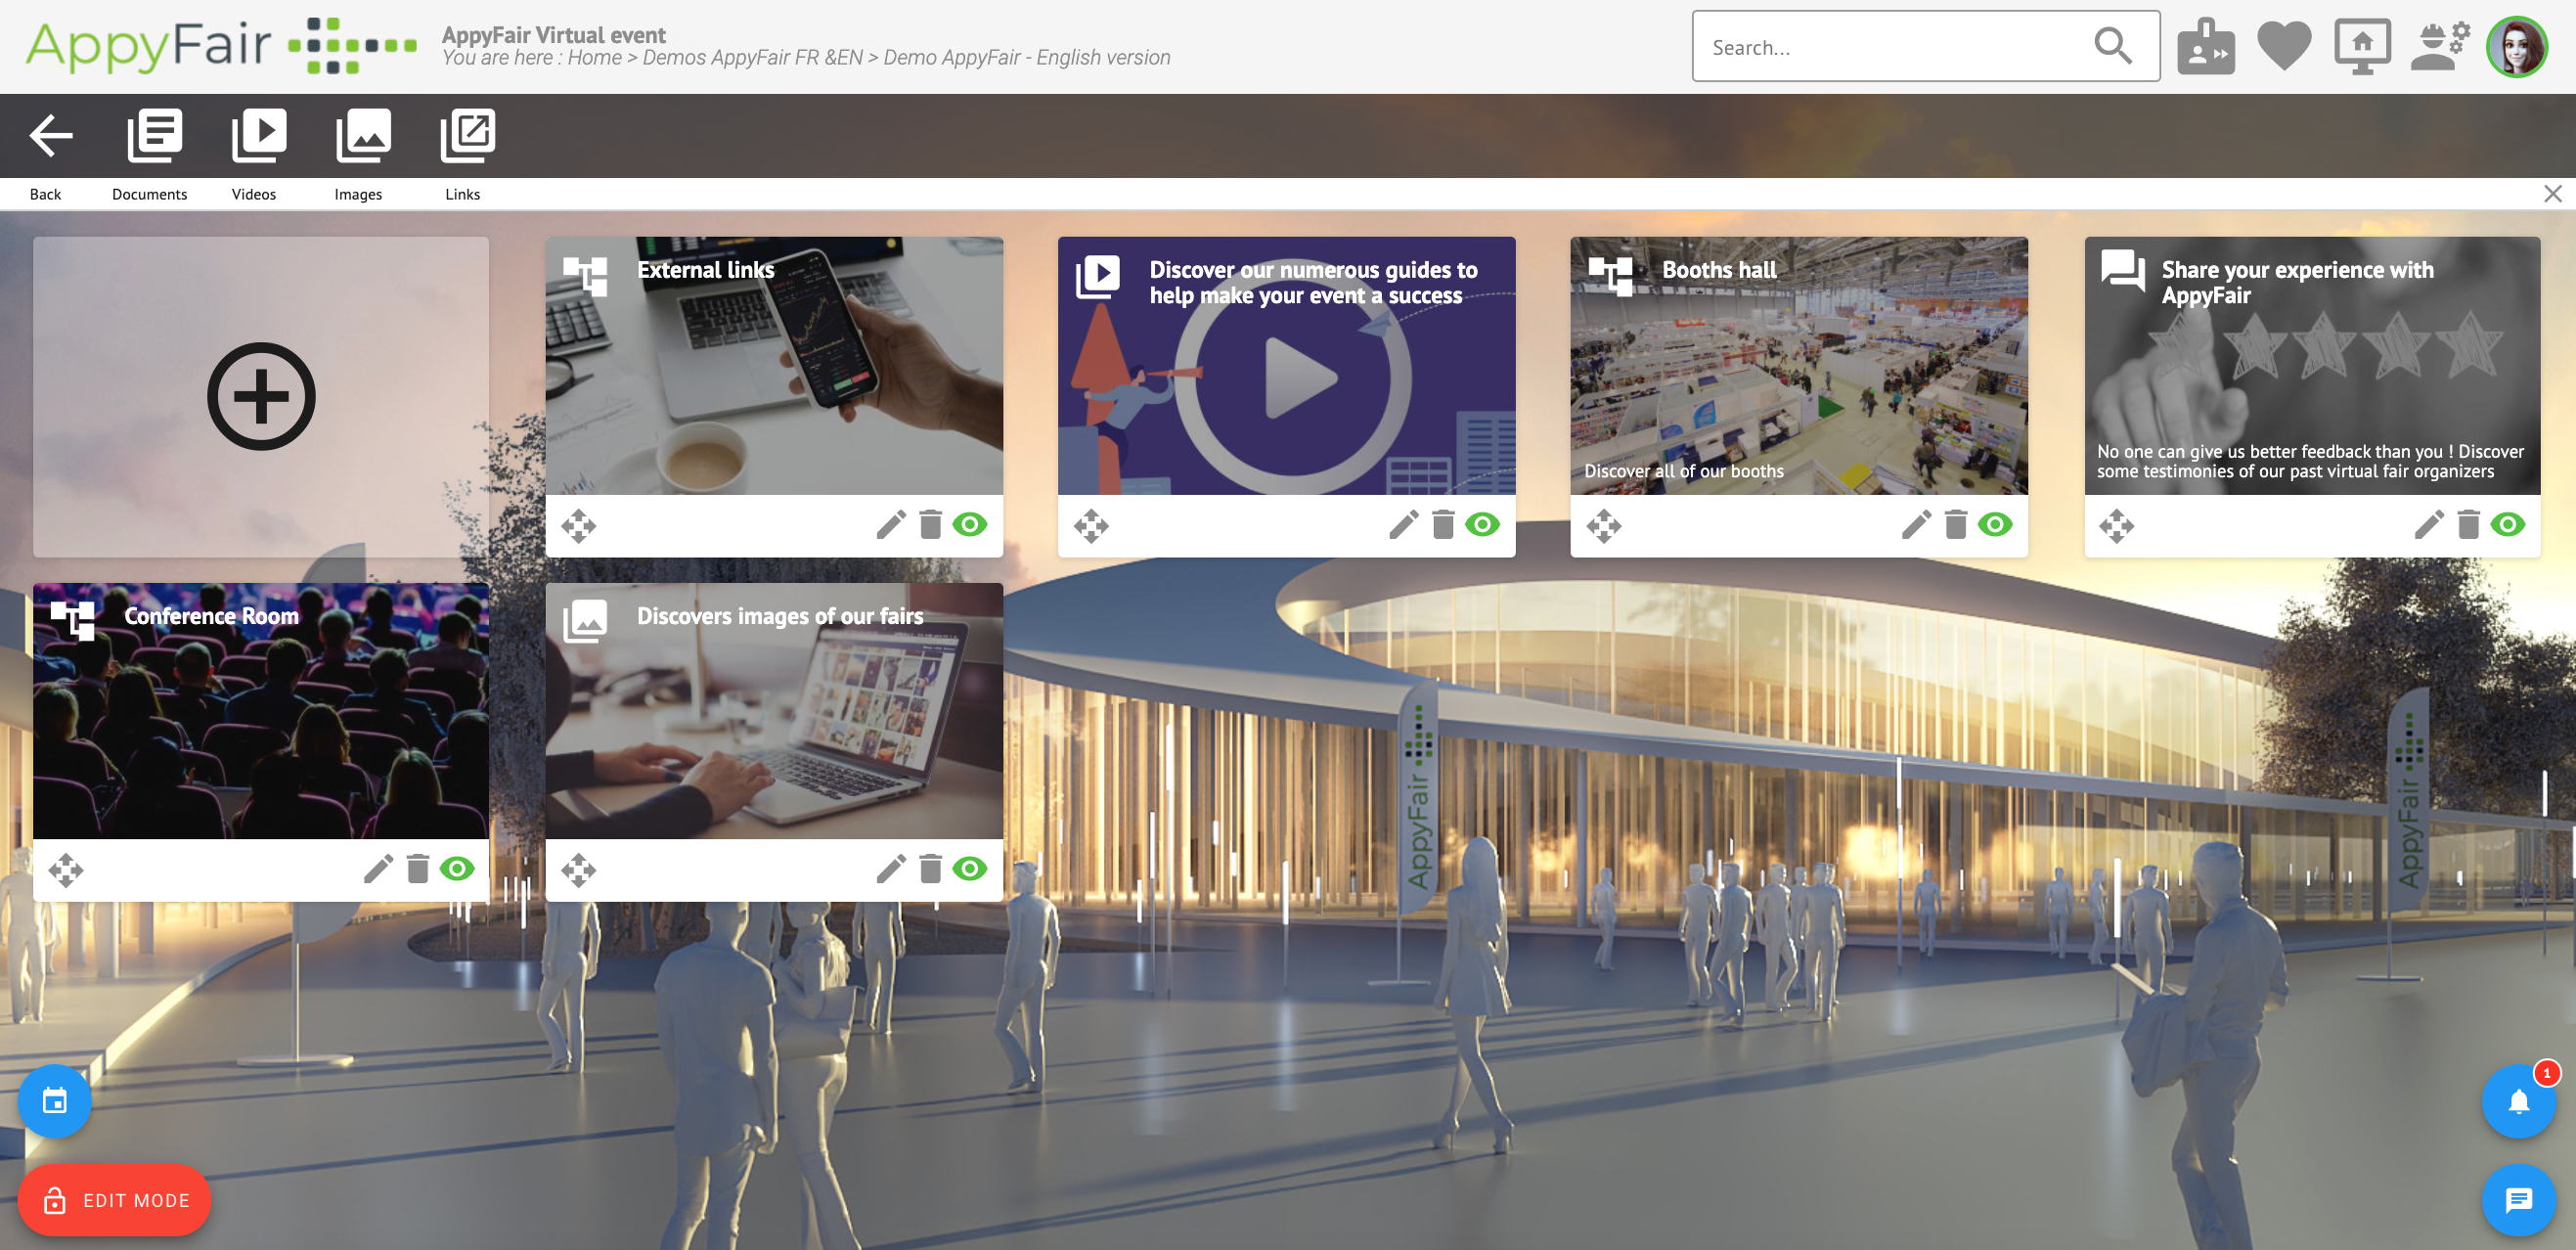Click the add new content plus card
This screenshot has height=1250, width=2576.
click(261, 392)
